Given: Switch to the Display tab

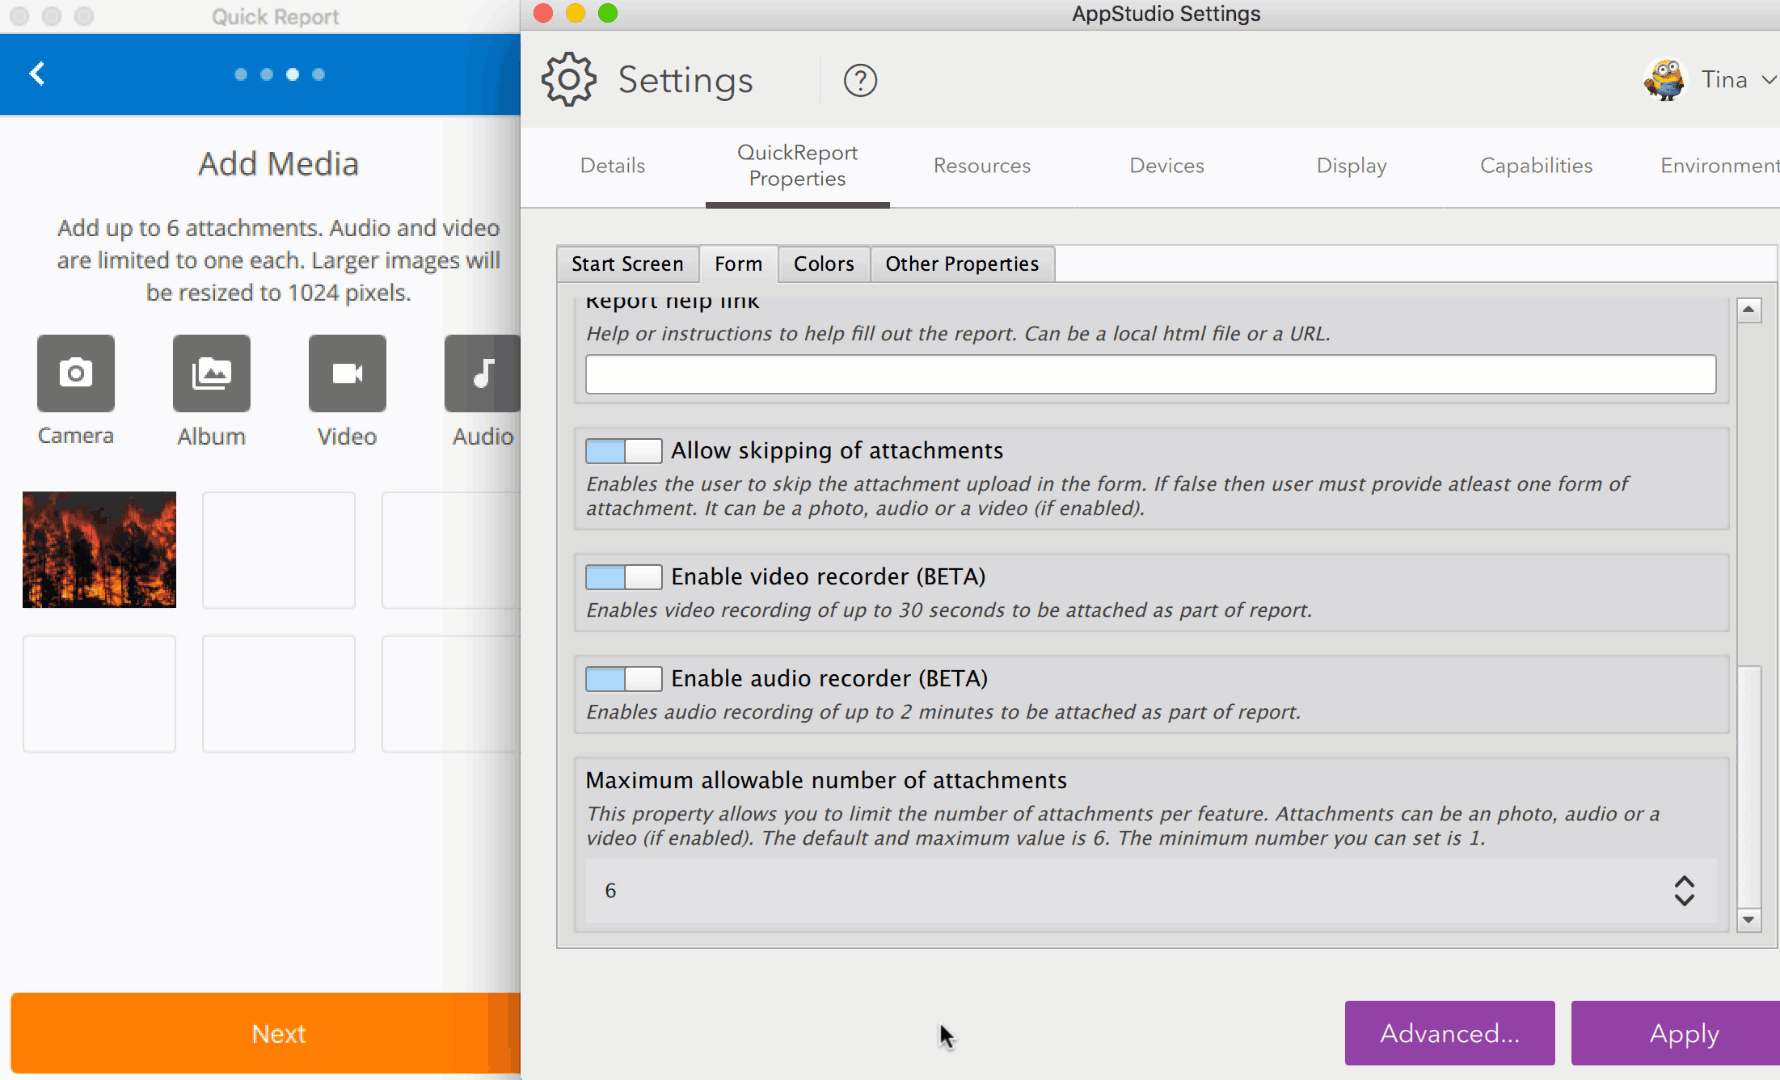Looking at the screenshot, I should pos(1351,166).
